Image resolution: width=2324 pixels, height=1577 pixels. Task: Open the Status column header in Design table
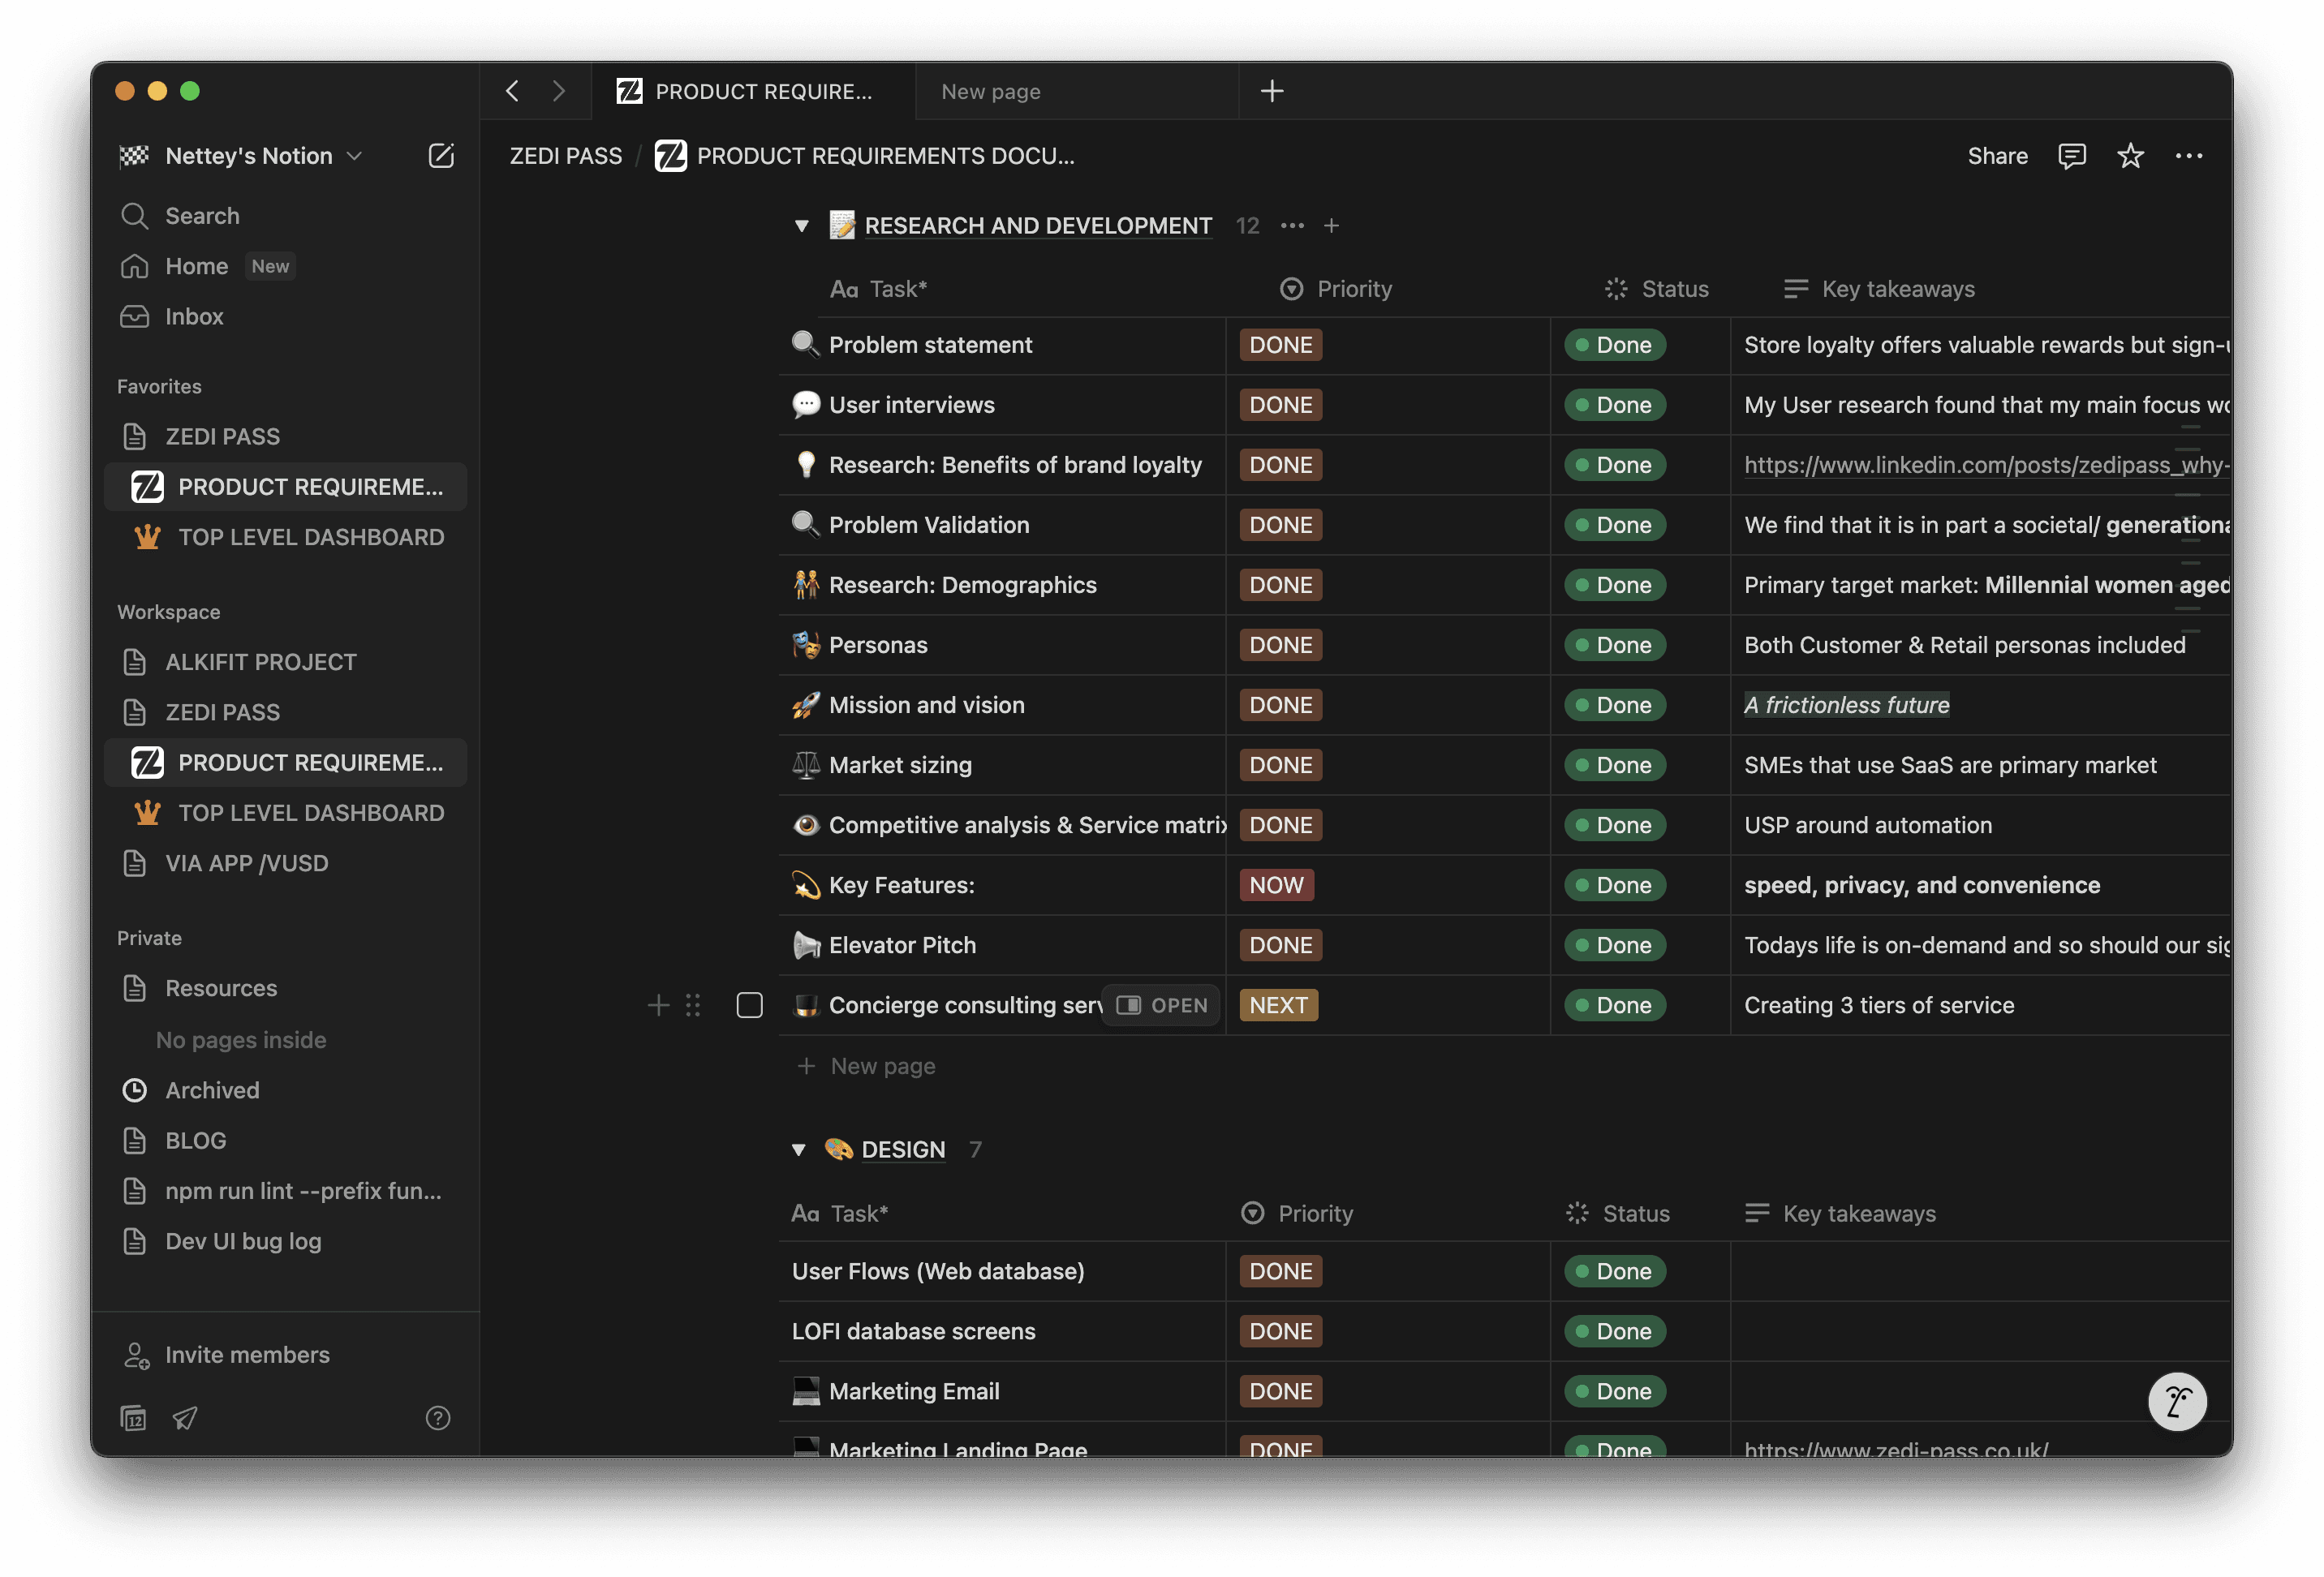[1618, 1213]
